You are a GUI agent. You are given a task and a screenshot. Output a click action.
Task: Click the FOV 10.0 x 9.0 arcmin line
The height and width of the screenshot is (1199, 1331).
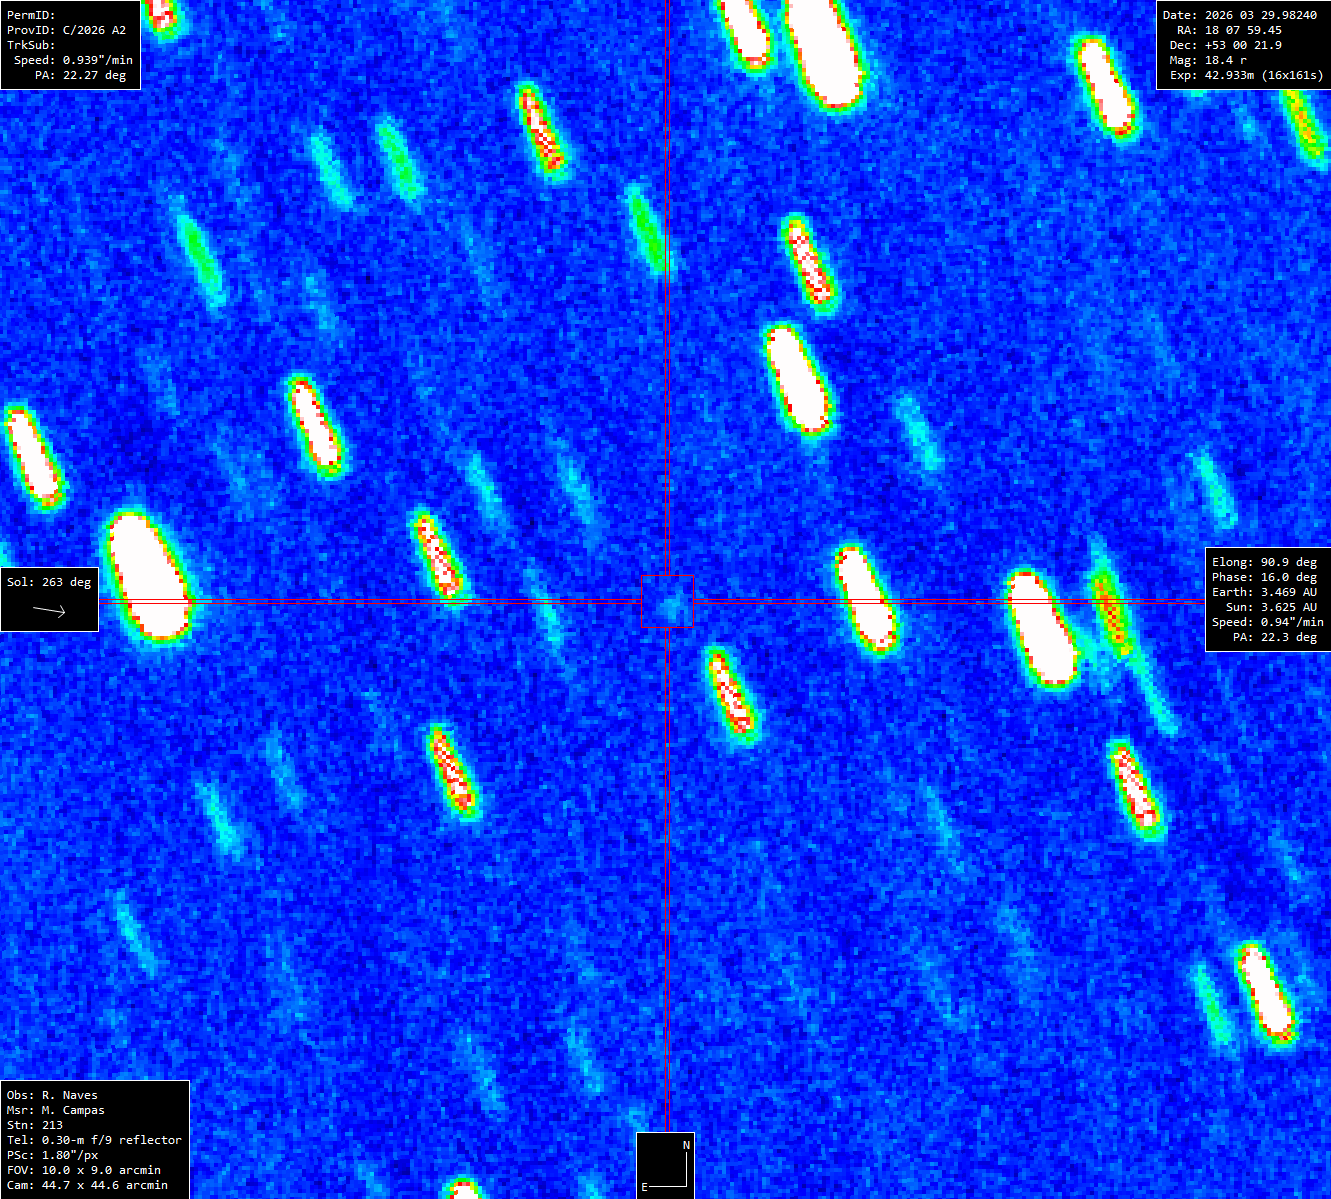coord(83,1170)
